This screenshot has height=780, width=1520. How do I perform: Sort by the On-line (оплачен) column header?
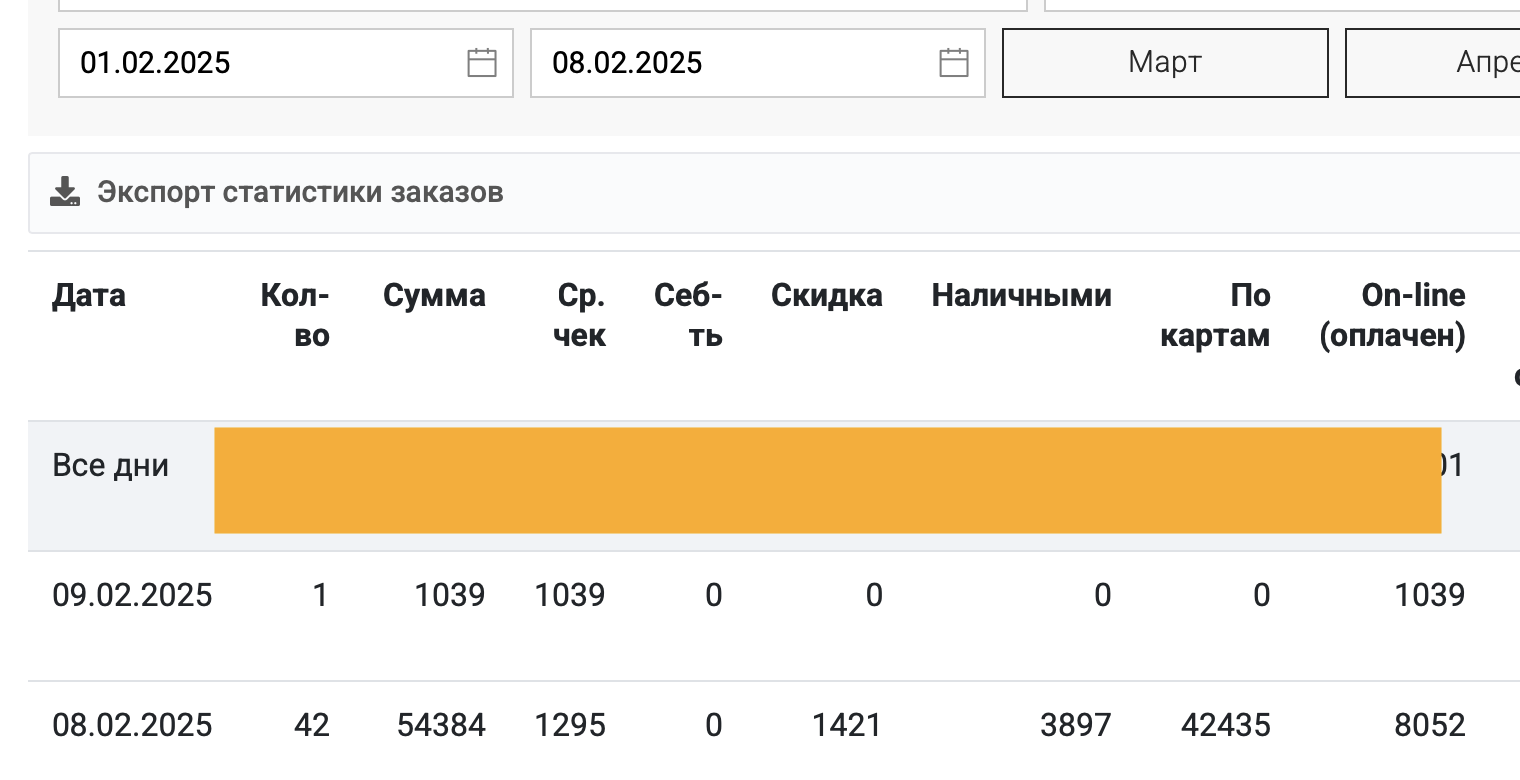click(x=1393, y=315)
